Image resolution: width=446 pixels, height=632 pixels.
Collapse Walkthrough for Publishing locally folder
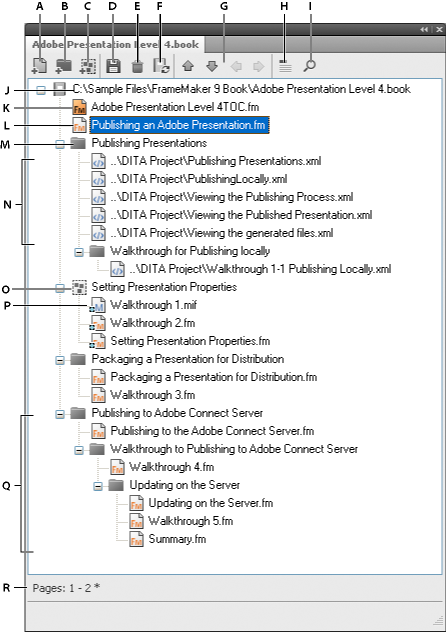[79, 252]
